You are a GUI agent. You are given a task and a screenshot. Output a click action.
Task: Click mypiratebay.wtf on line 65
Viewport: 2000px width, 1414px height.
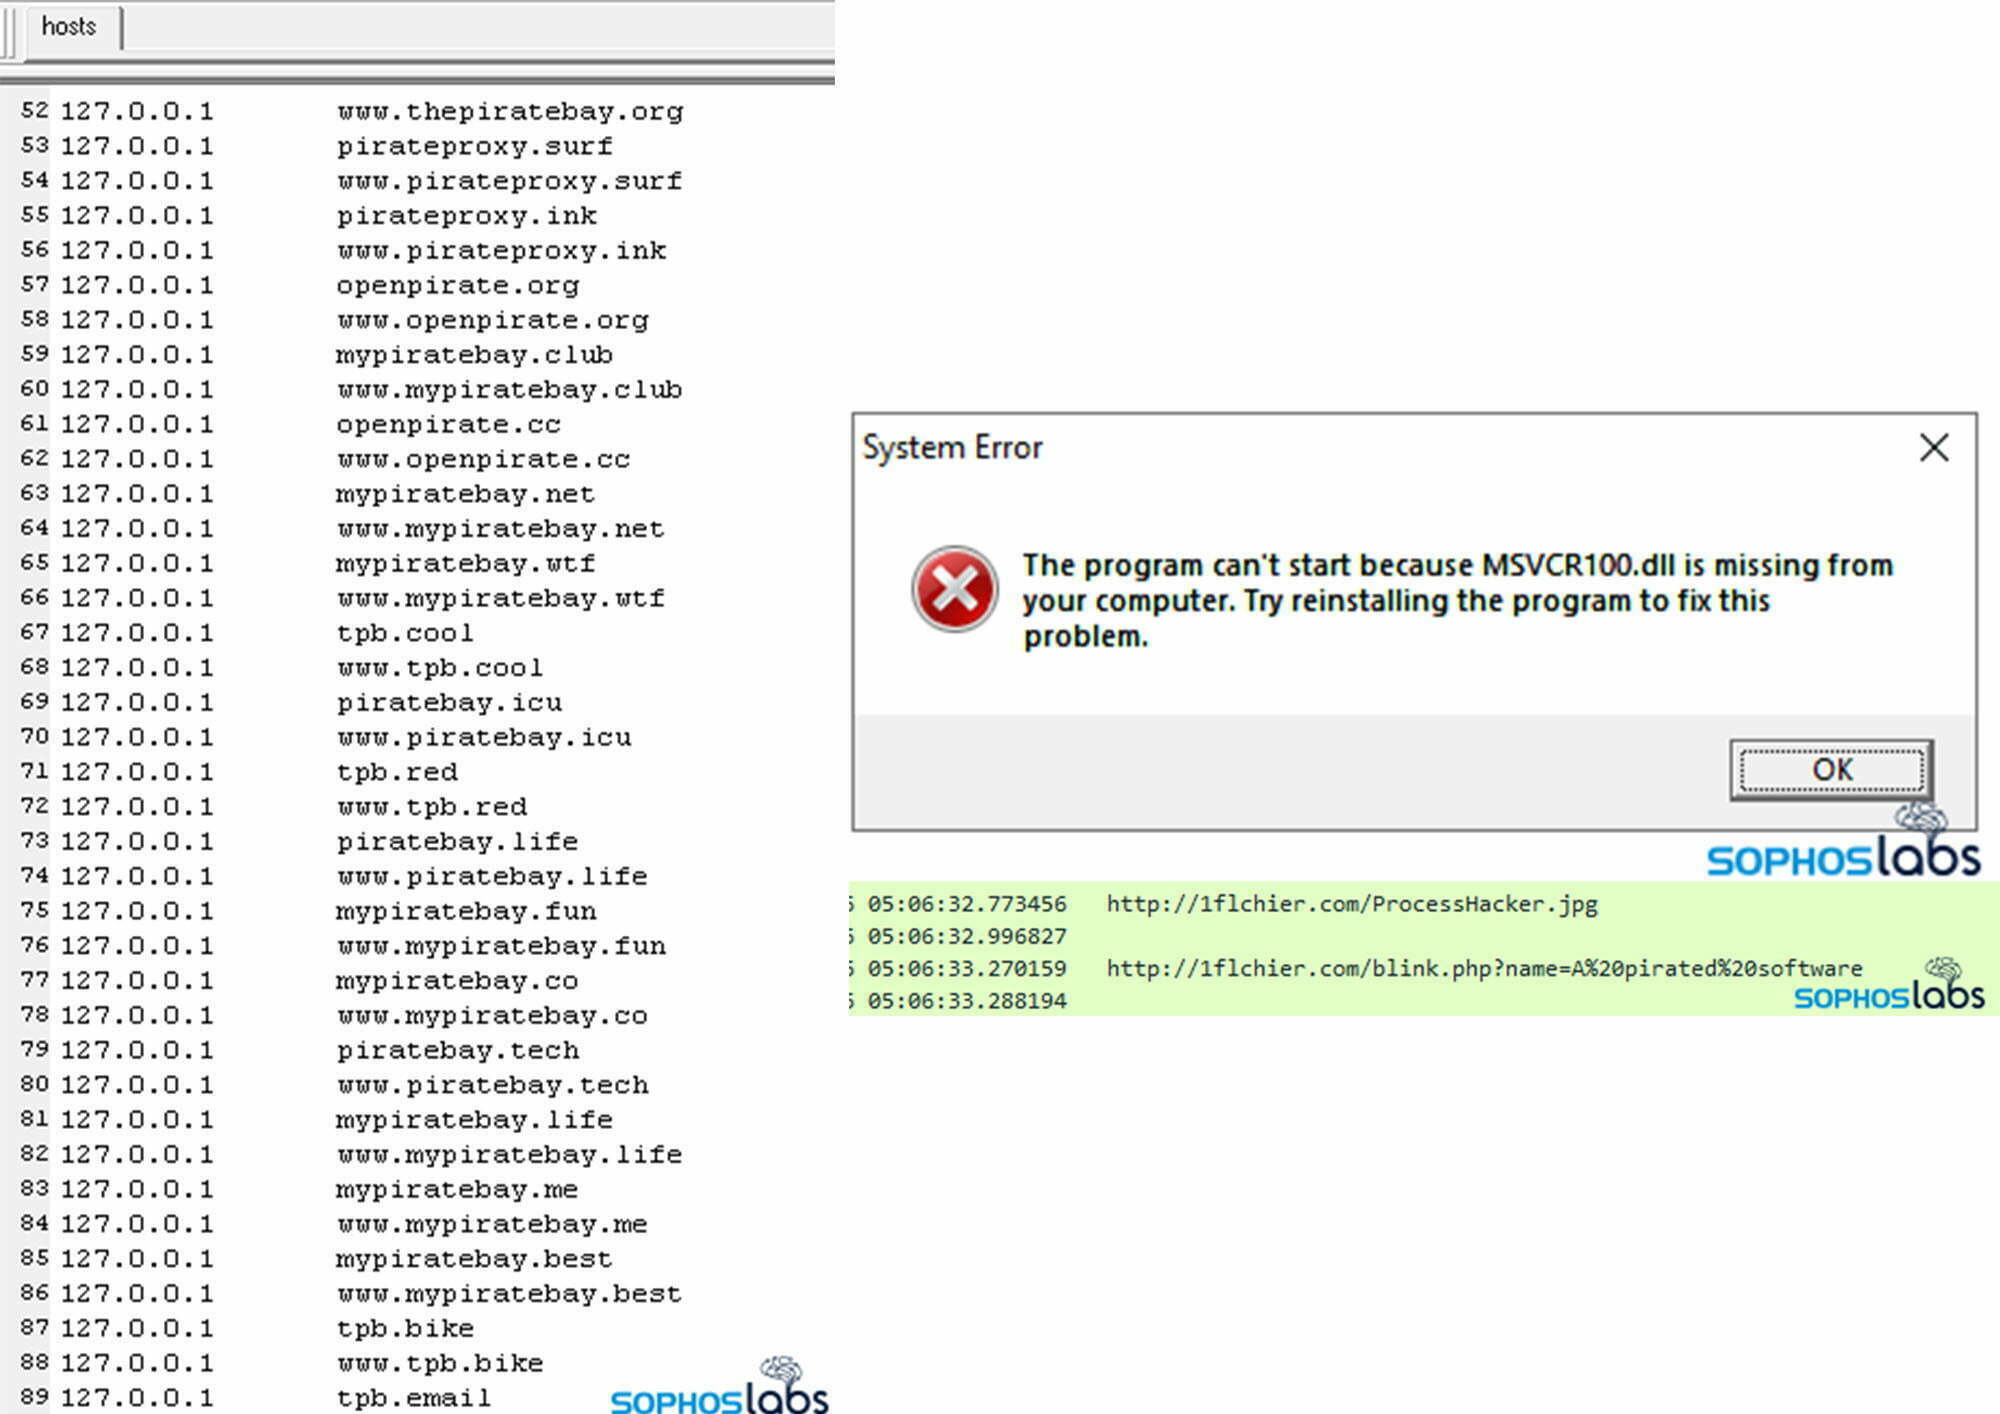[466, 563]
